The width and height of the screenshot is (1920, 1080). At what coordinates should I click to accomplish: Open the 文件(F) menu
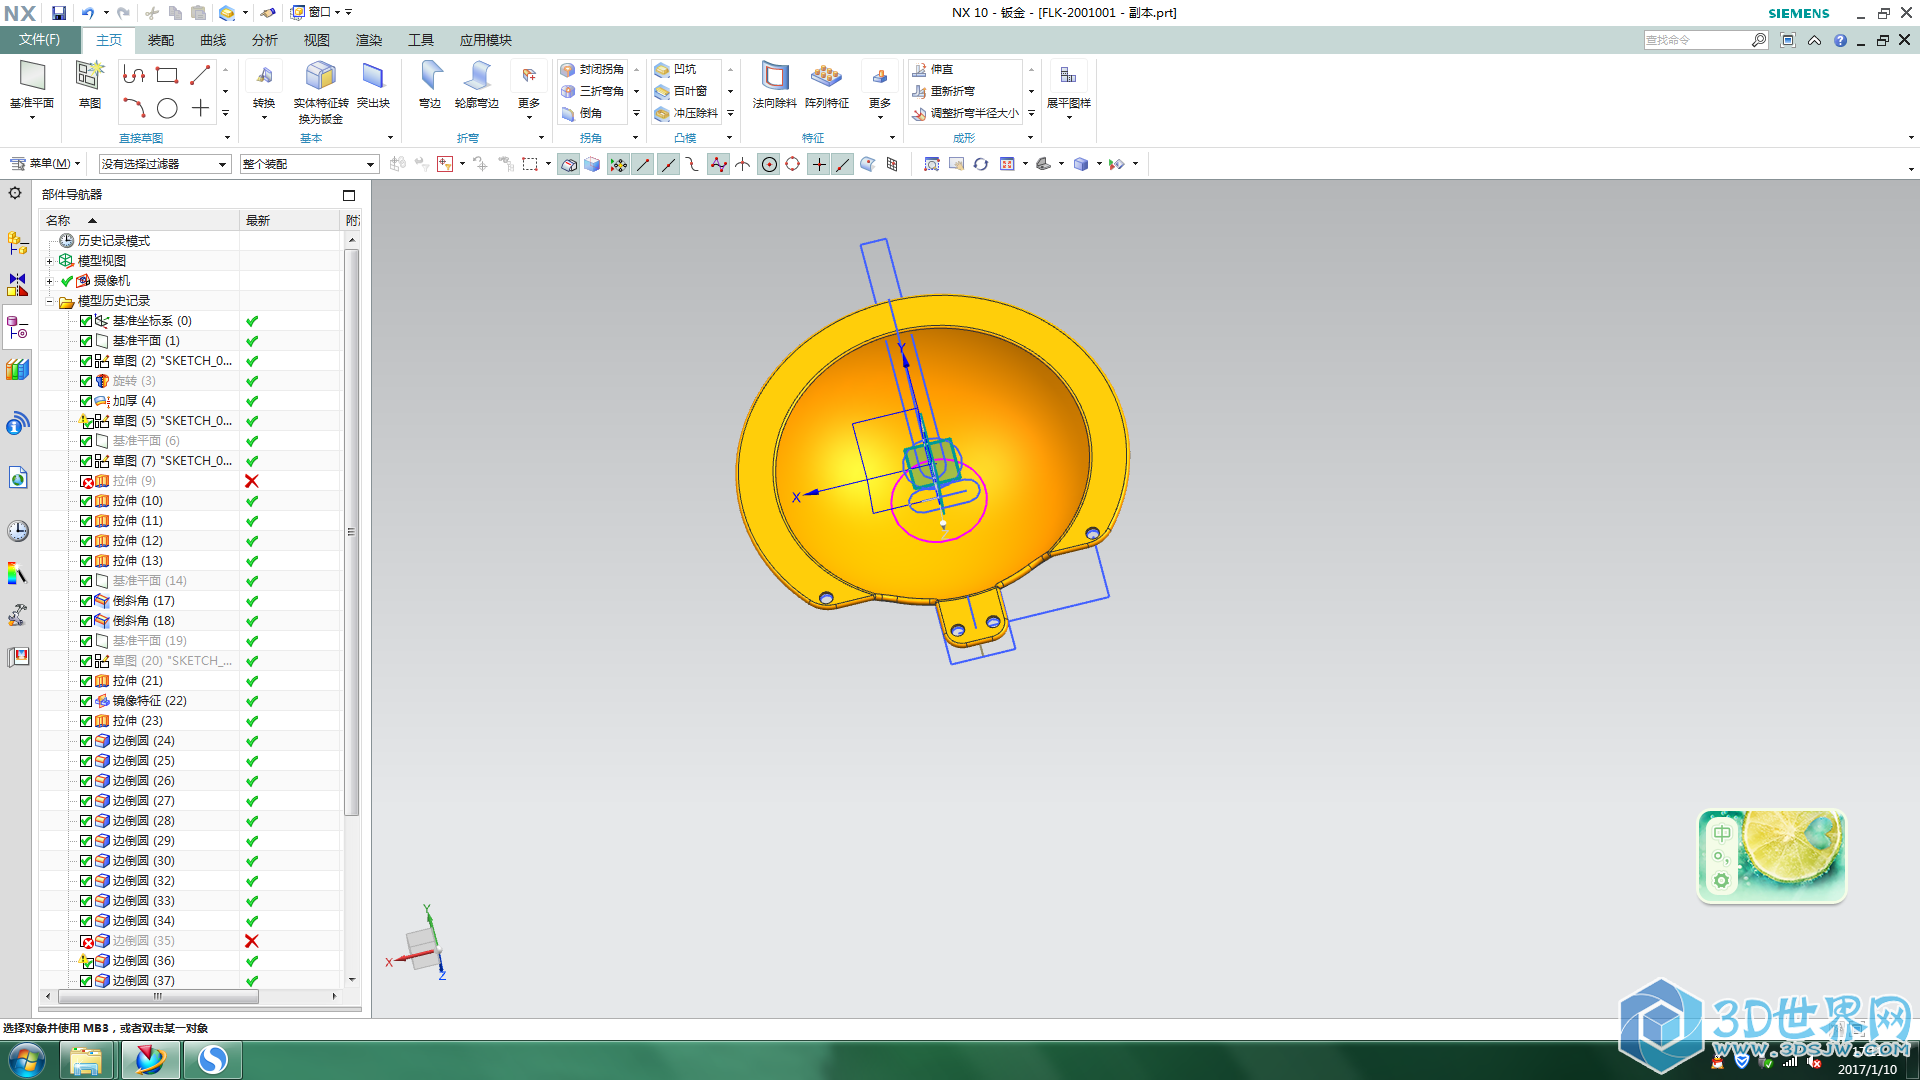point(39,39)
